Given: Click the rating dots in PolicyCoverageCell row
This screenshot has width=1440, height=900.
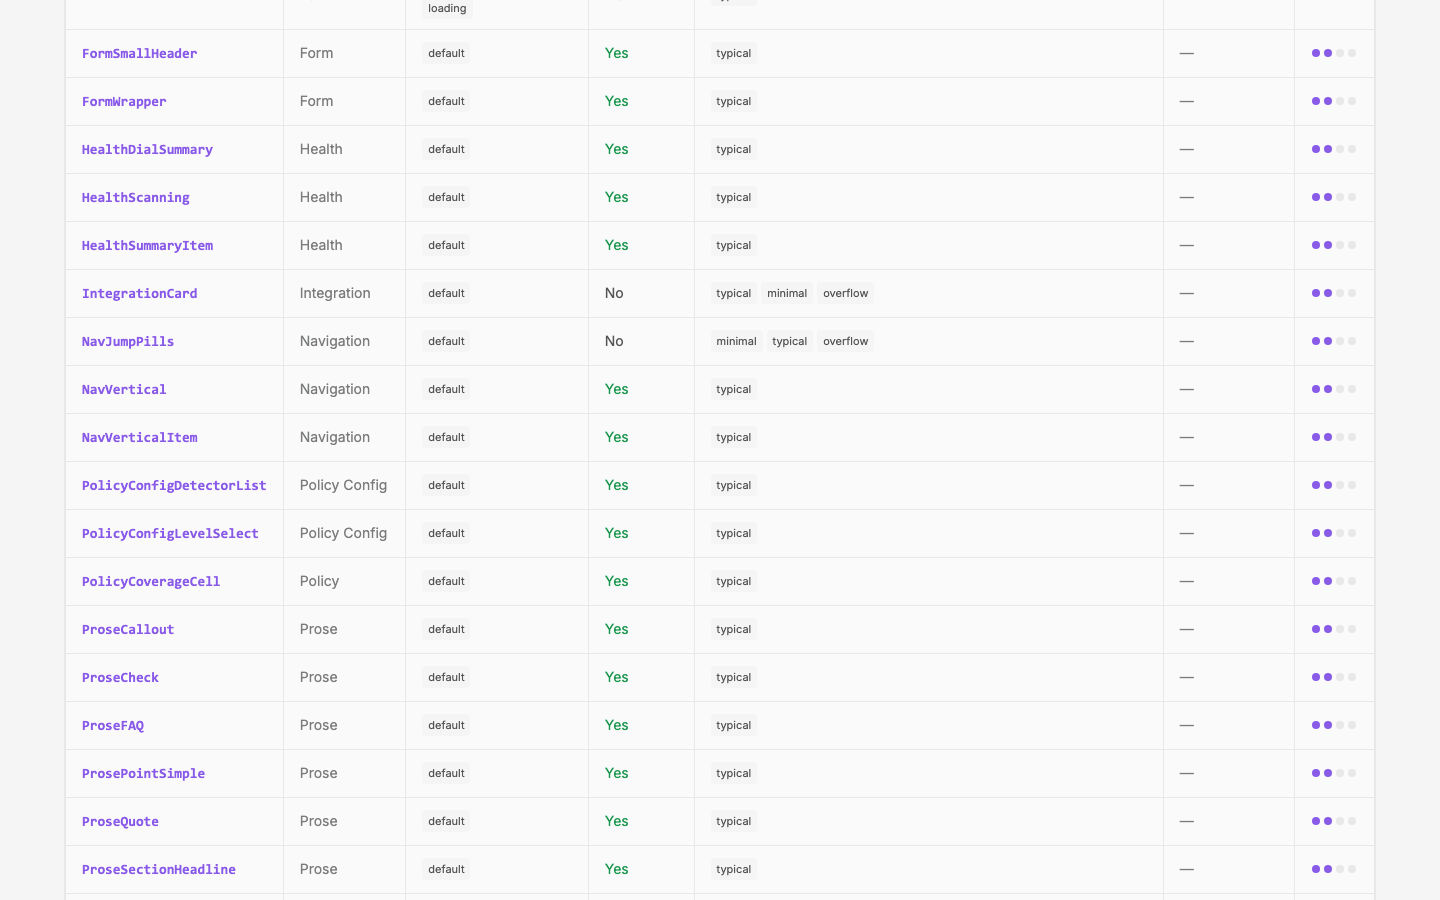Looking at the screenshot, I should (1334, 581).
